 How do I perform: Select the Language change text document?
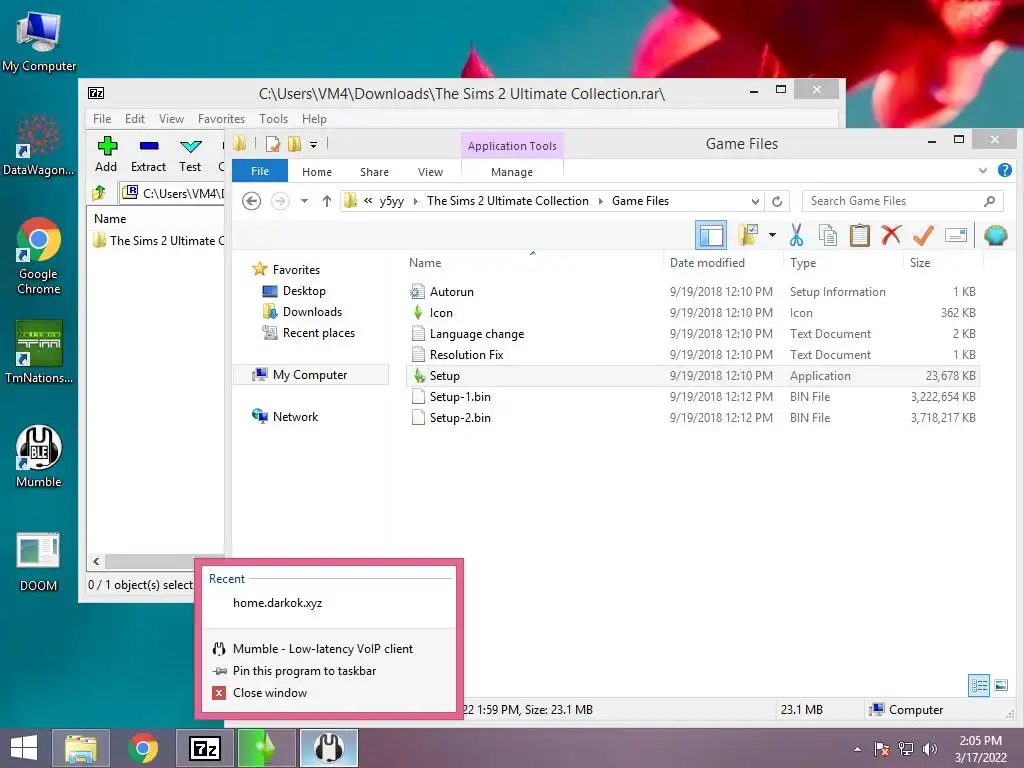[692, 334]
